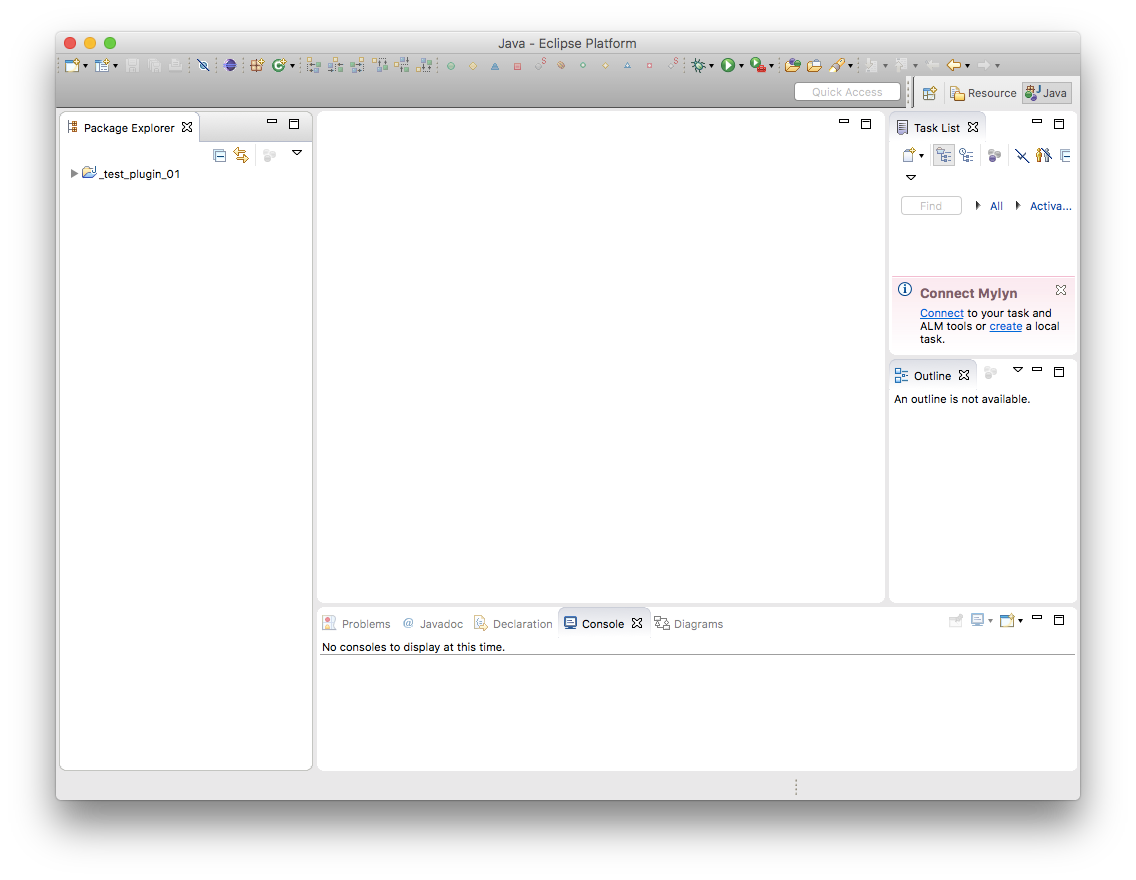
Task: Click the External Tools run icon
Action: [757, 65]
